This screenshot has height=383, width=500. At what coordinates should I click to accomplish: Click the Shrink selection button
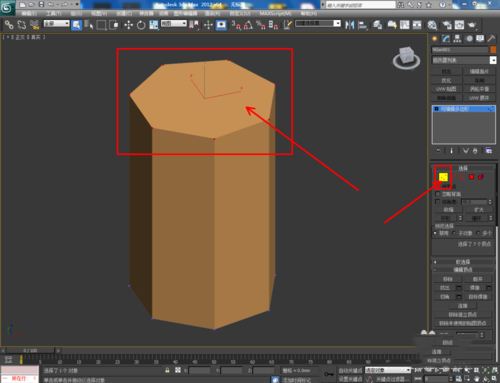(x=448, y=210)
